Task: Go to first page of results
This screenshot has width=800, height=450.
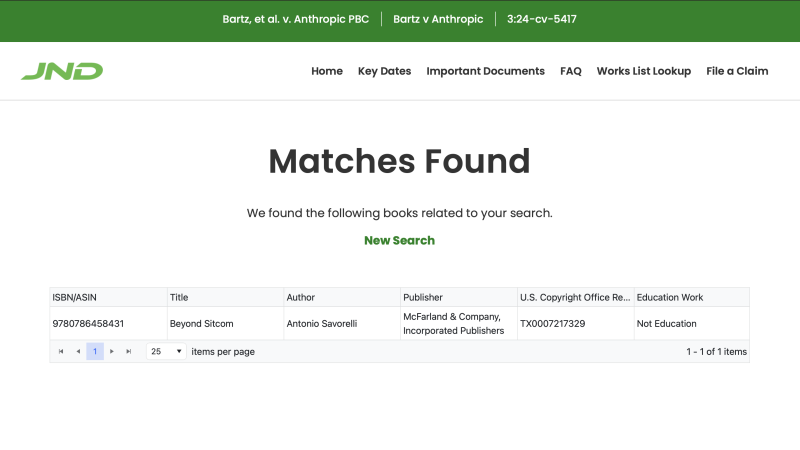Action: 61,352
